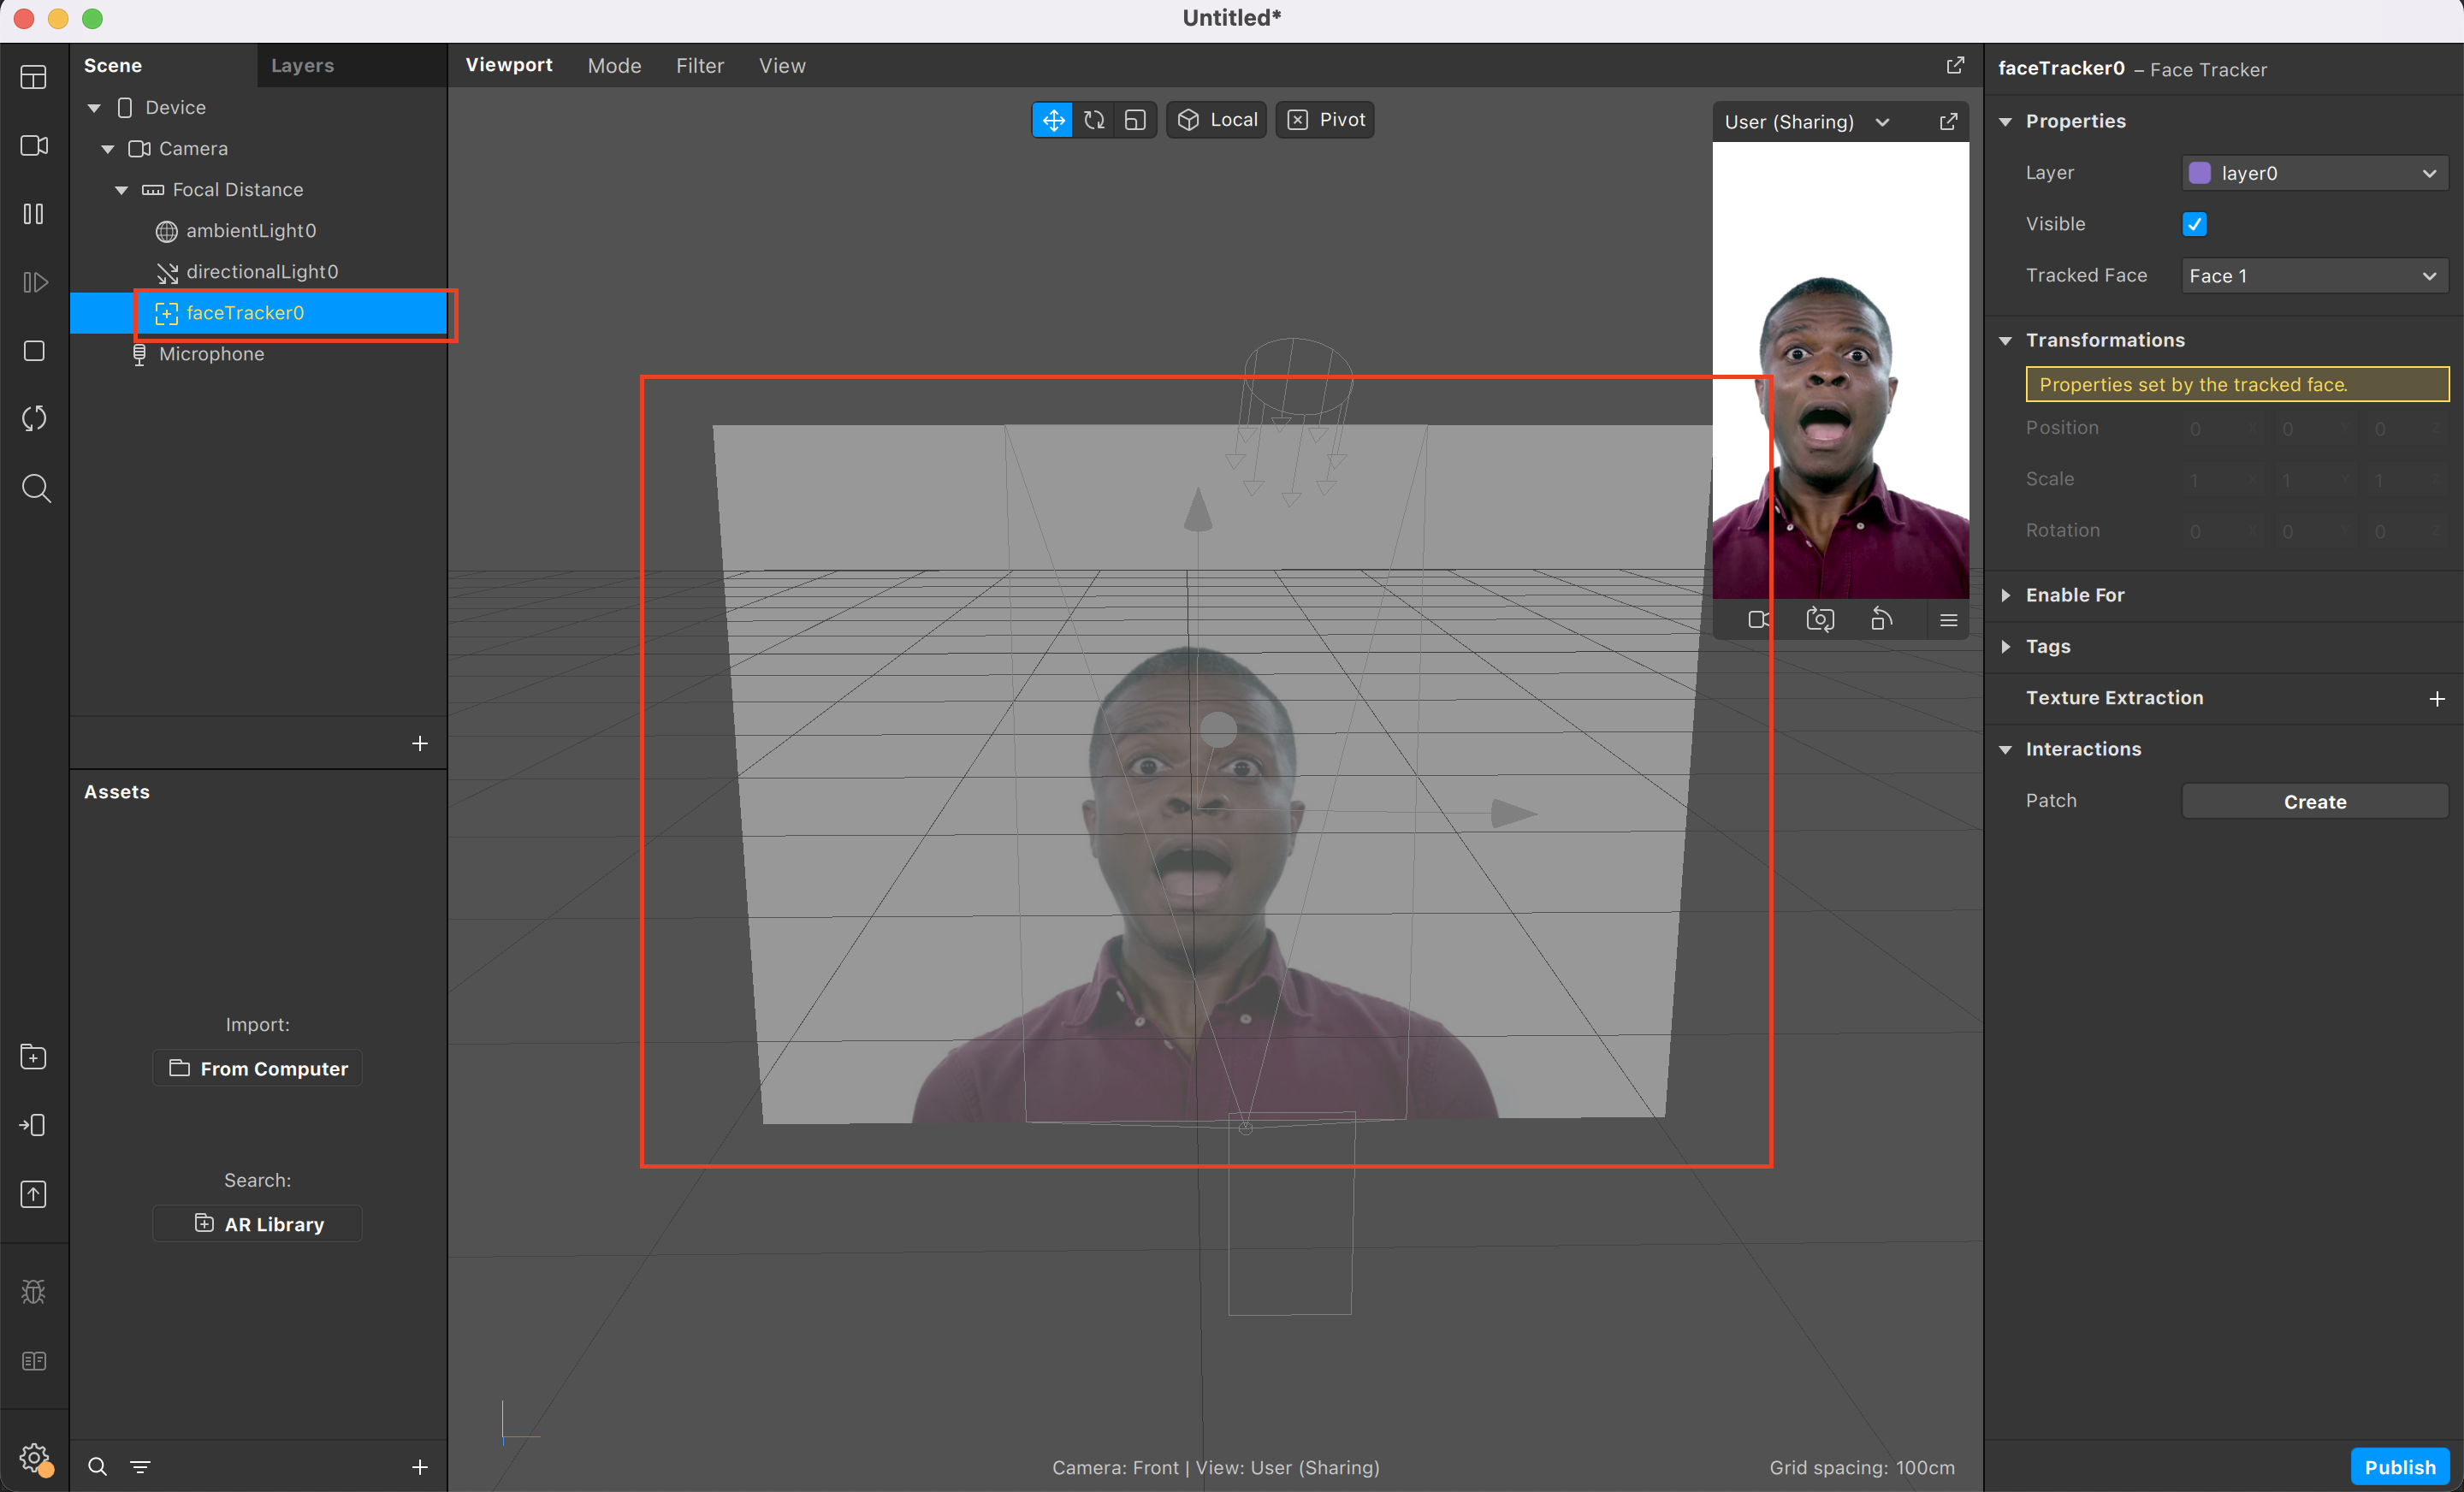2464x1492 pixels.
Task: Click the bug debug icon
Action: pos(34,1292)
